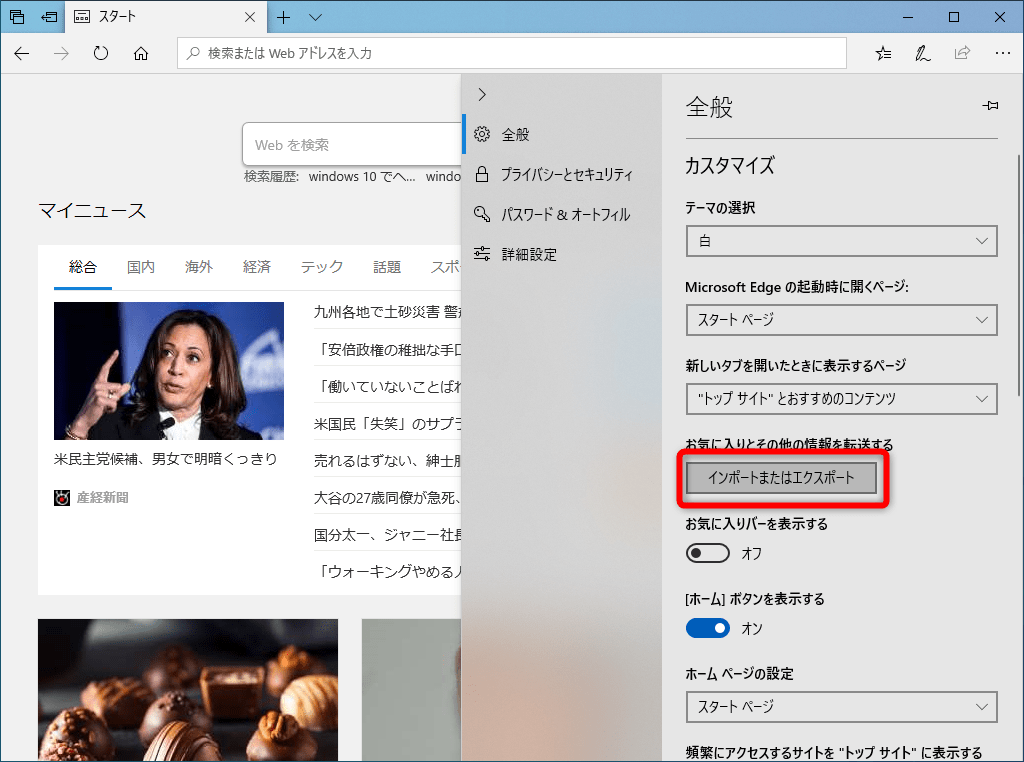Click インポートまたはエクスポート button
1024x762 pixels.
point(781,478)
